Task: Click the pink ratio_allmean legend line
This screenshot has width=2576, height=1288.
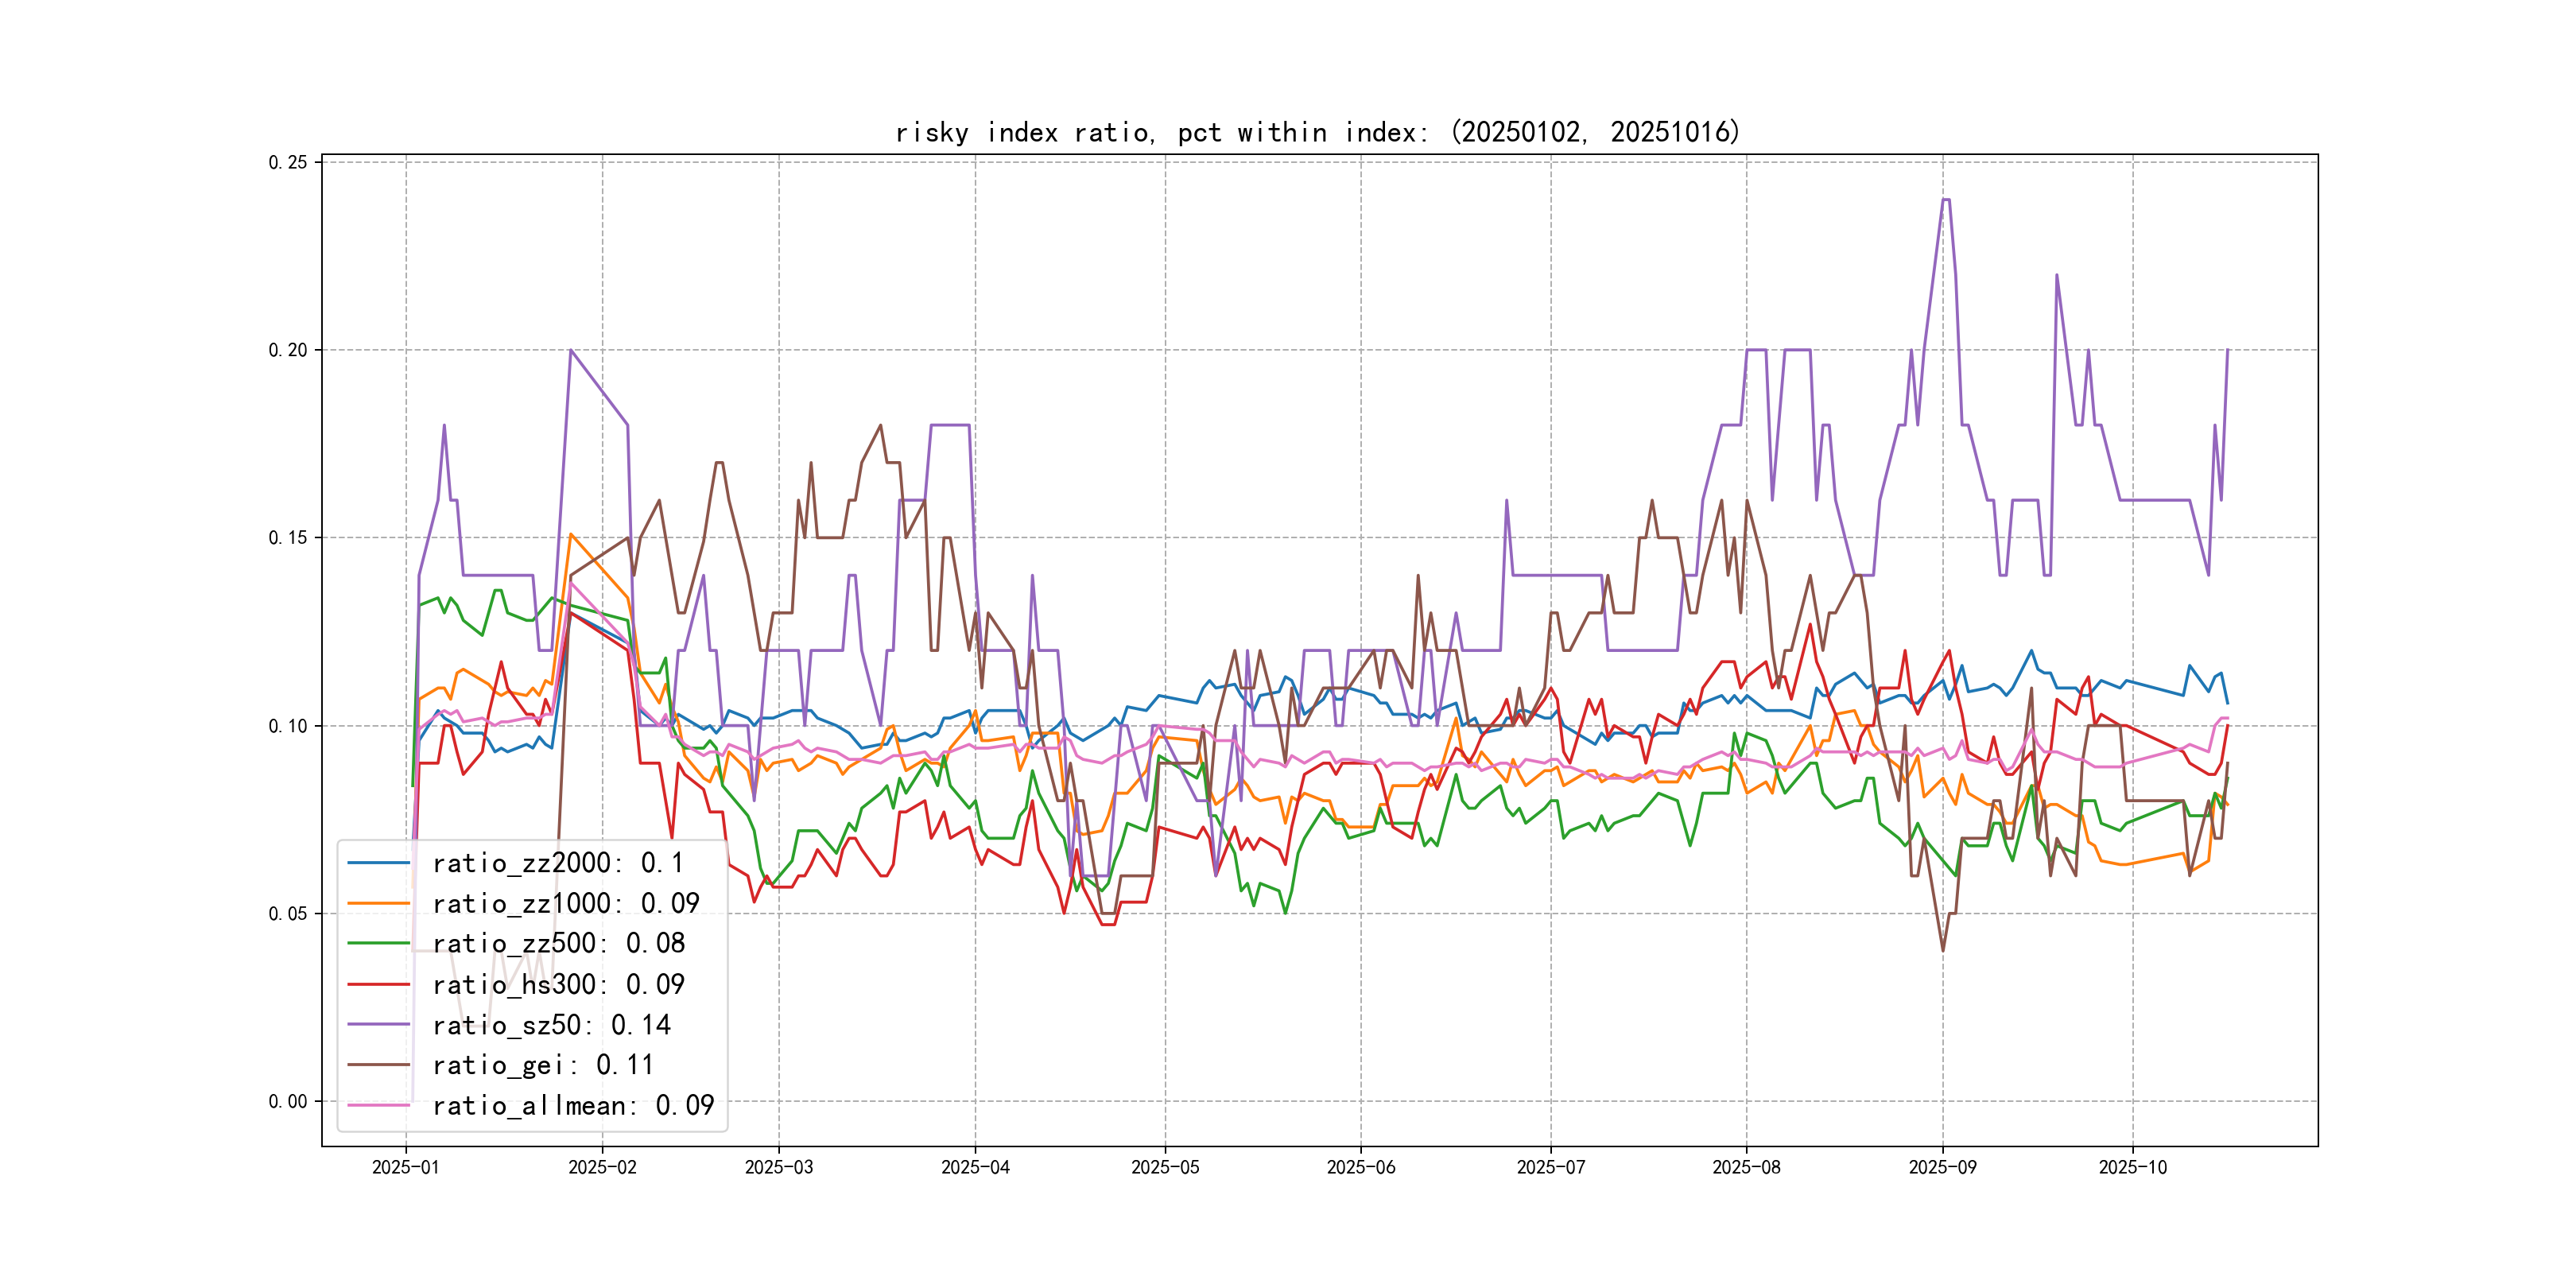Action: pyautogui.click(x=379, y=1105)
